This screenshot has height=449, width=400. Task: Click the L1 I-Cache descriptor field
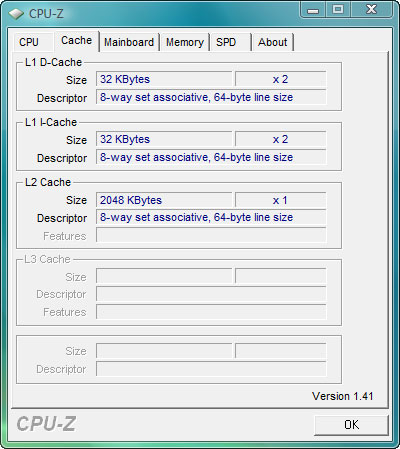pos(211,157)
